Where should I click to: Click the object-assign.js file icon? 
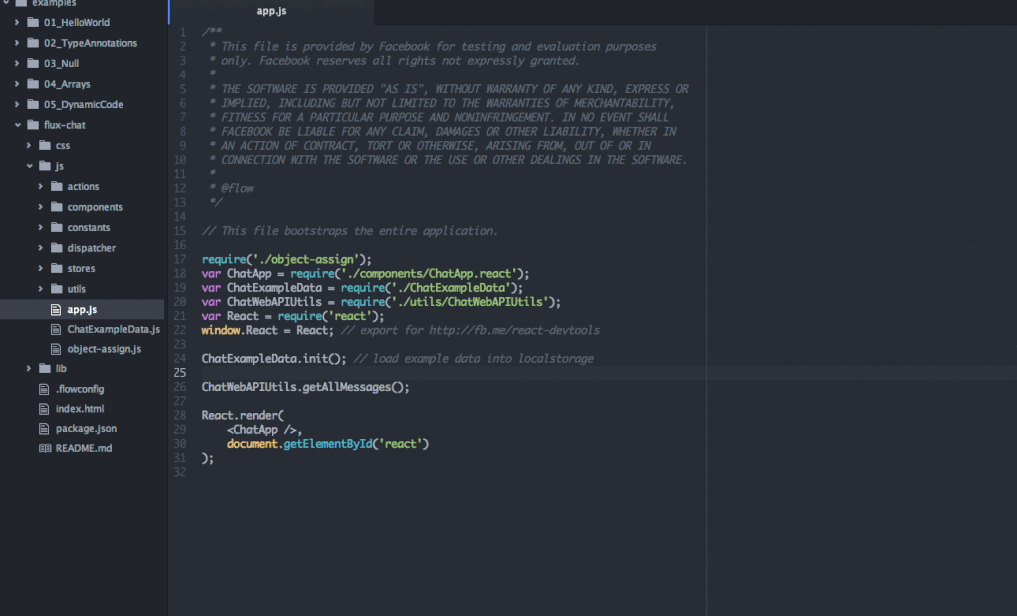(56, 349)
